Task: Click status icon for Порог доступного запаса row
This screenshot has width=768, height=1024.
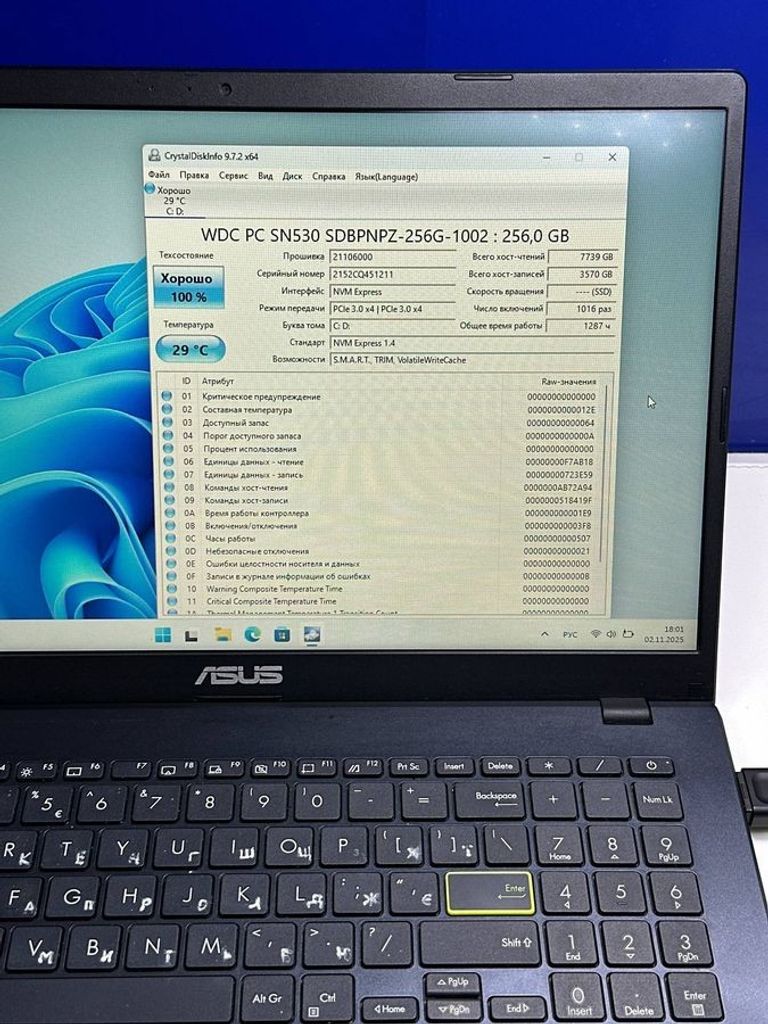Action: (168, 435)
